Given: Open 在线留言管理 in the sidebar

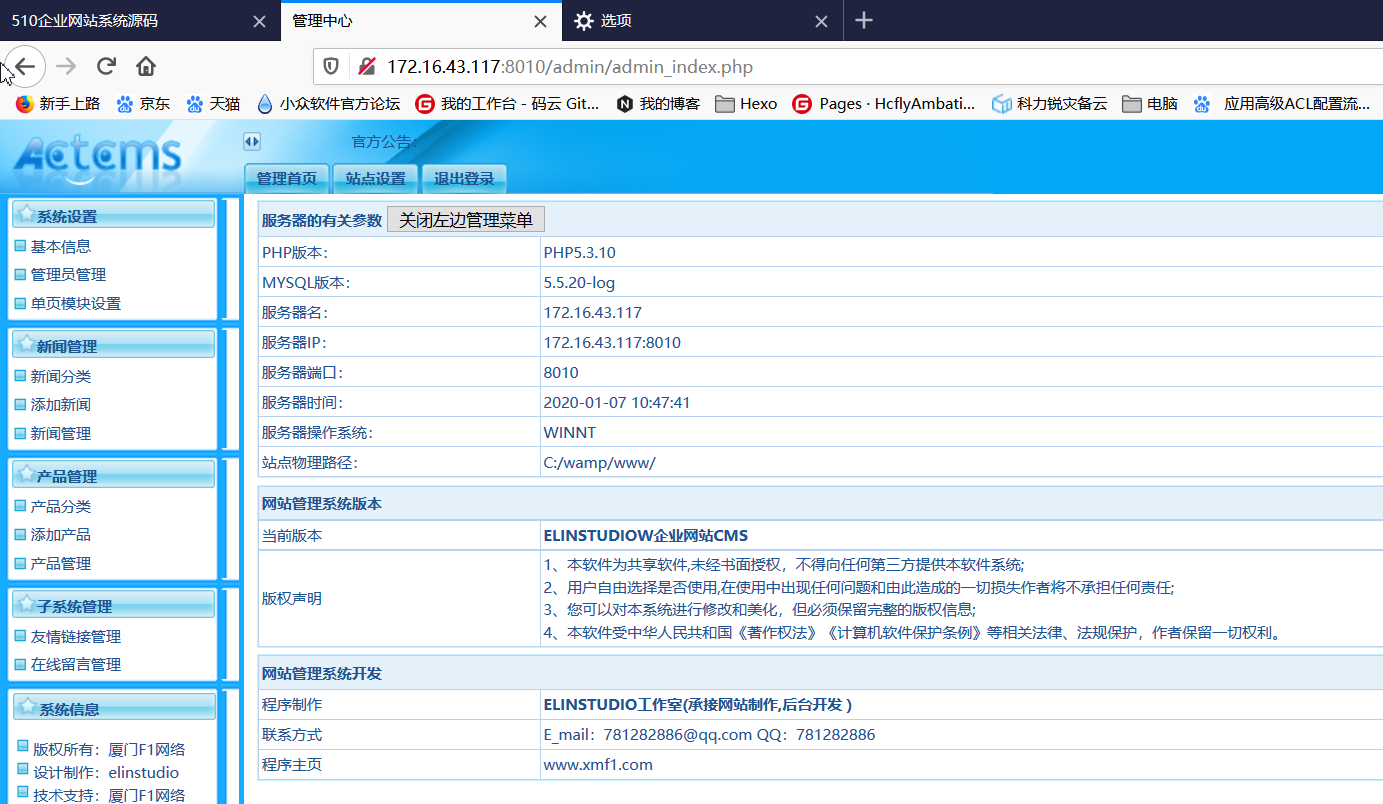Looking at the screenshot, I should pyautogui.click(x=76, y=664).
